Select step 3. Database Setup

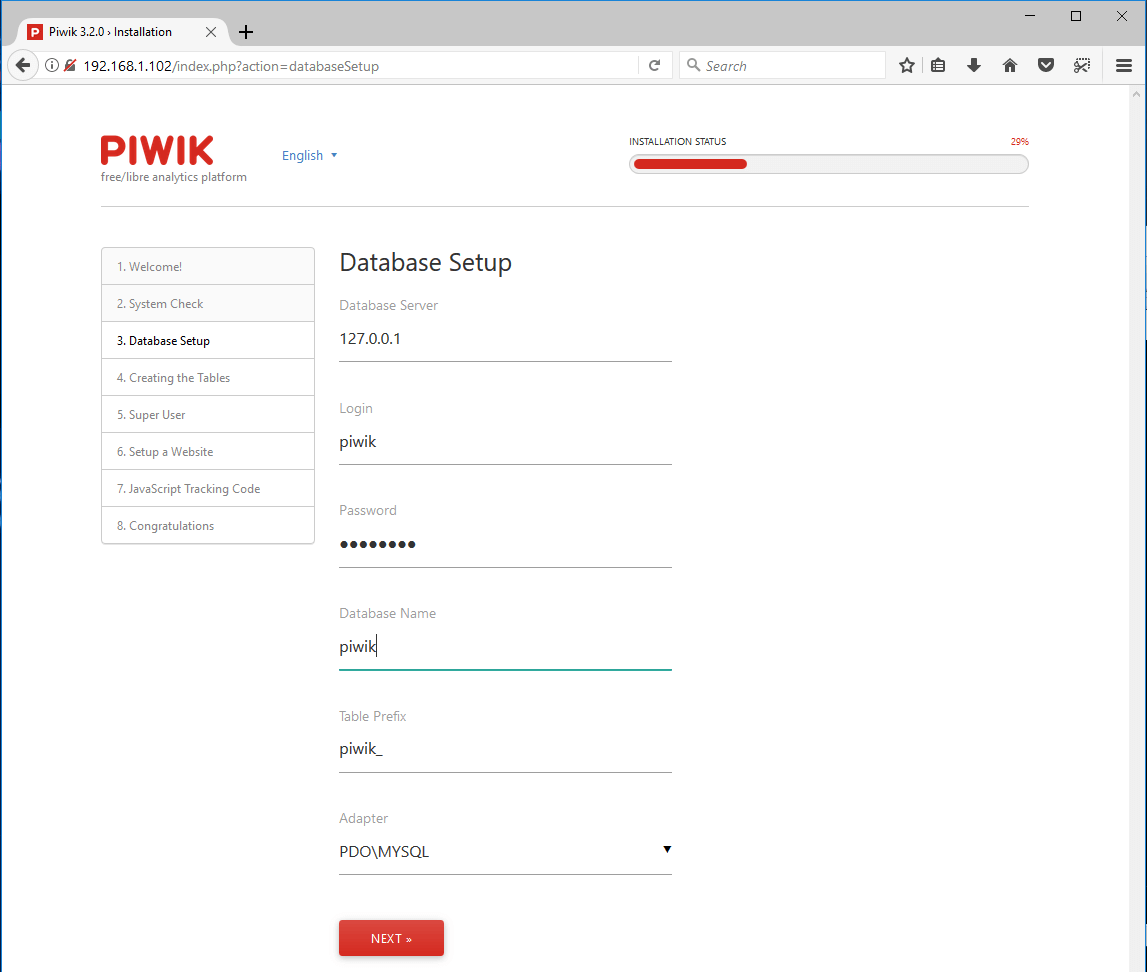coord(208,341)
